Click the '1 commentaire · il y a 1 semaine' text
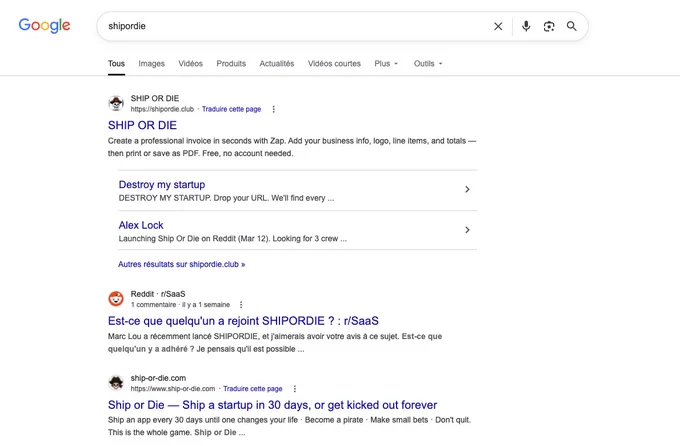The width and height of the screenshot is (680, 446). 180,305
